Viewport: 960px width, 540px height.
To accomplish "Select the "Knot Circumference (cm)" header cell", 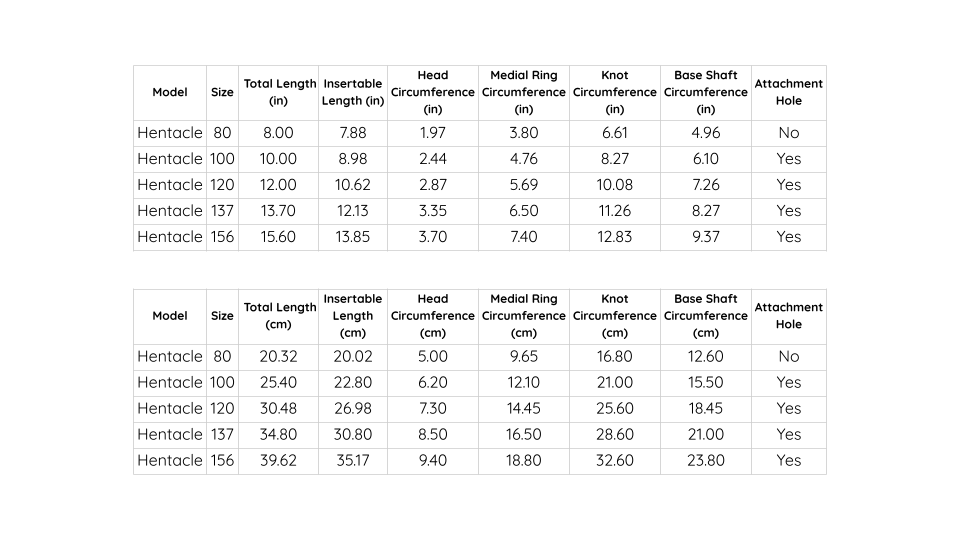I will [615, 316].
